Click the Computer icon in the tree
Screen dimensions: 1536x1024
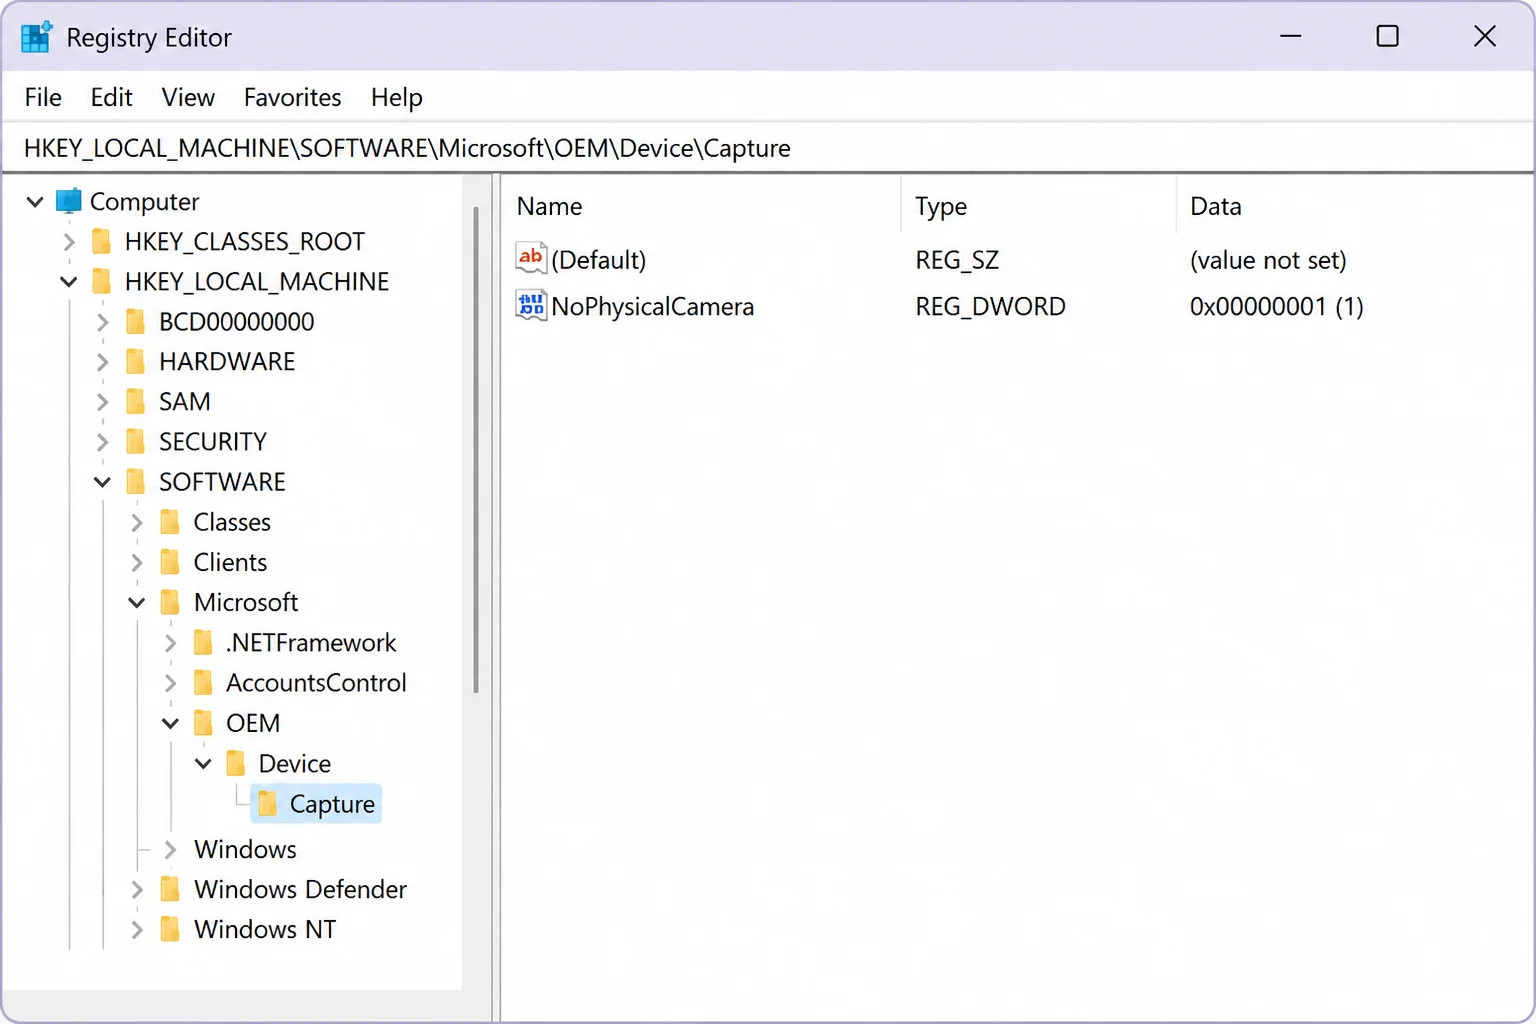[68, 201]
